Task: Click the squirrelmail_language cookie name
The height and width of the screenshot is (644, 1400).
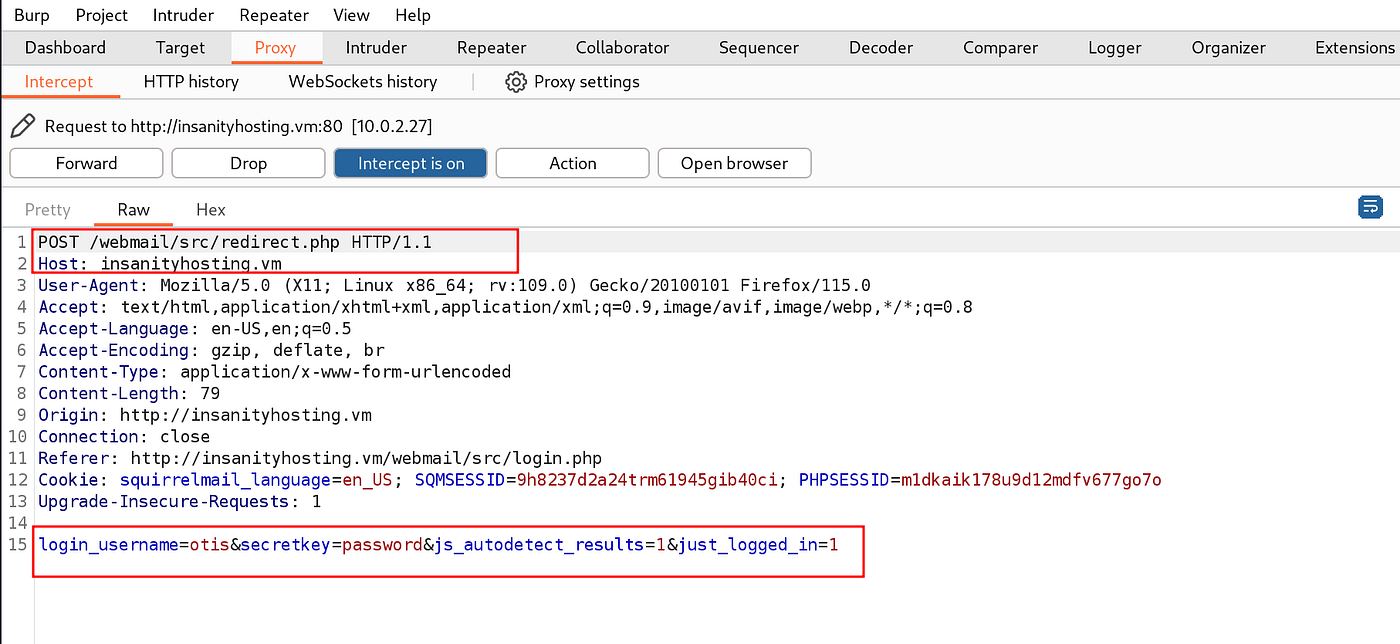Action: pos(226,480)
